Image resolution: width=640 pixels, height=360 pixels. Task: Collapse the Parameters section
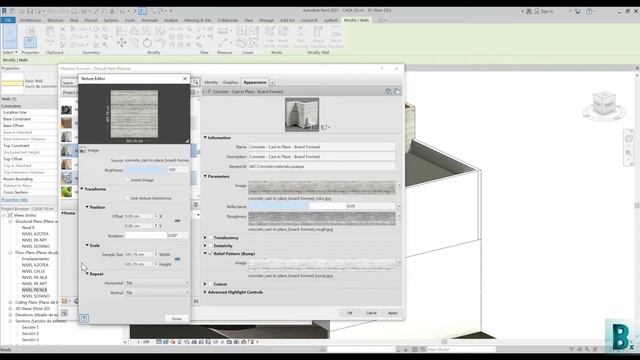click(205, 176)
